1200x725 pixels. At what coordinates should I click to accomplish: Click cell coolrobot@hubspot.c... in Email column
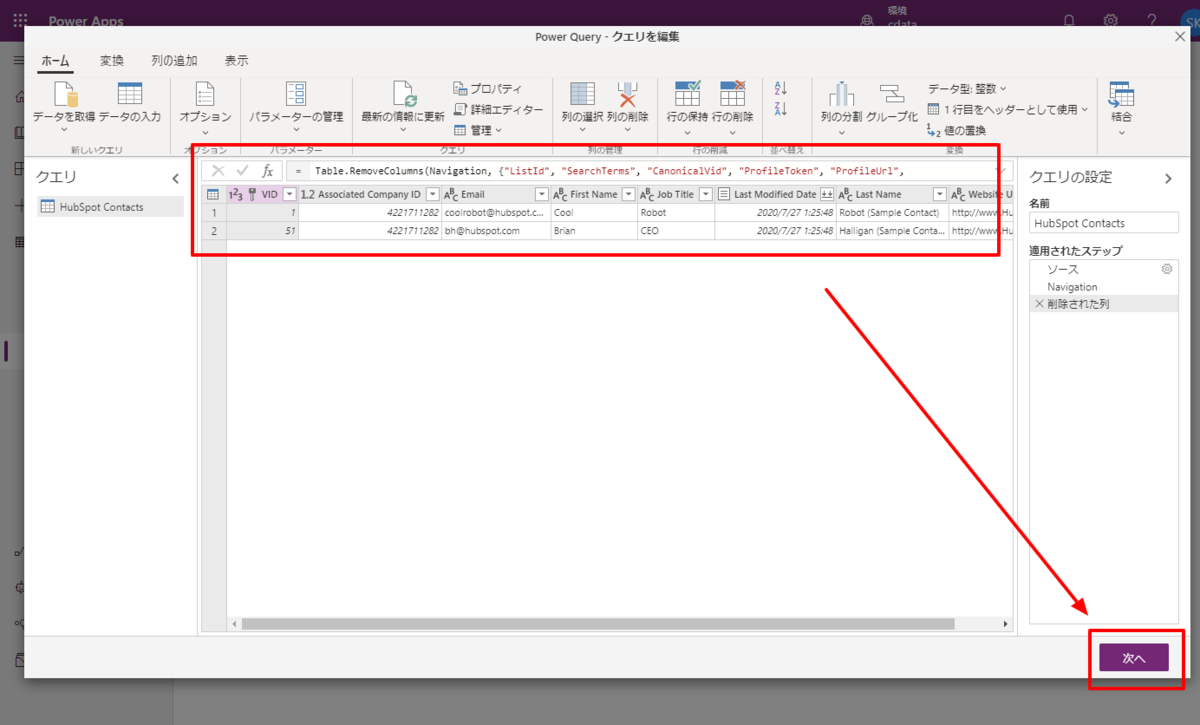(x=495, y=212)
